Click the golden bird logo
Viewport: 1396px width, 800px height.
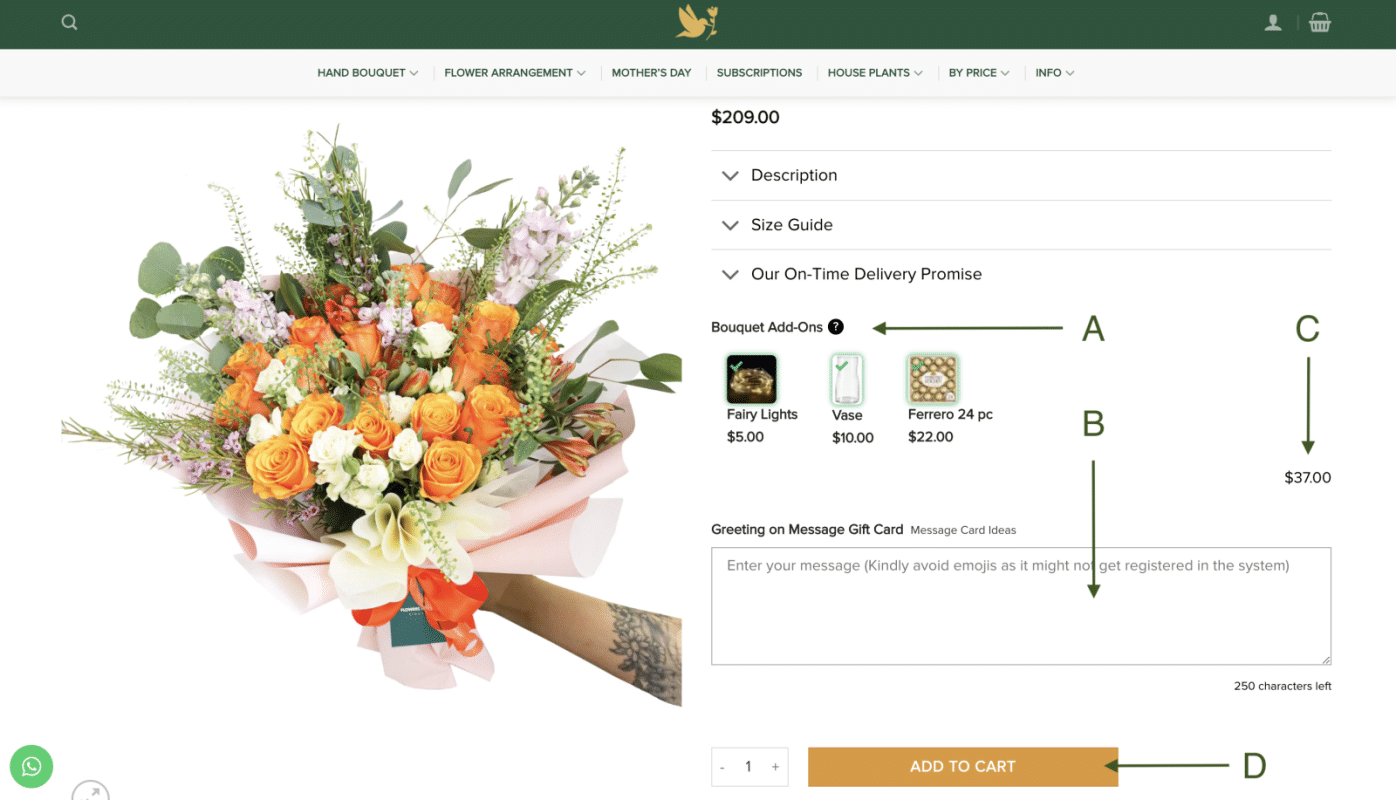(x=697, y=22)
